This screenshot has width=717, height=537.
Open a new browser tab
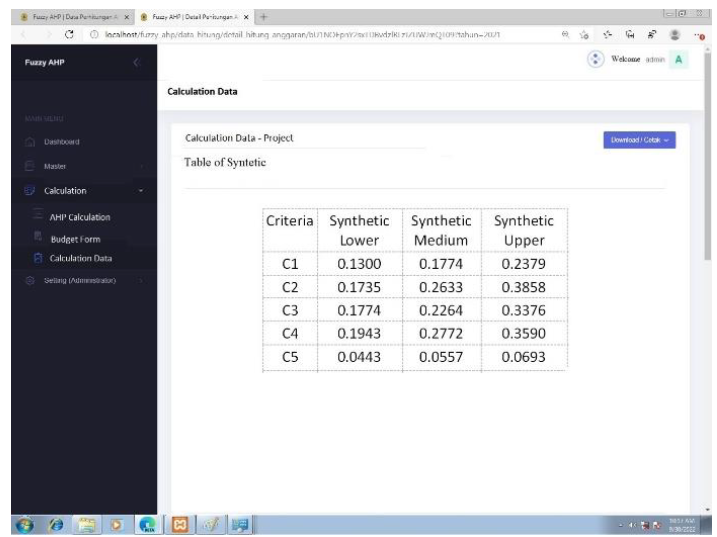(263, 17)
